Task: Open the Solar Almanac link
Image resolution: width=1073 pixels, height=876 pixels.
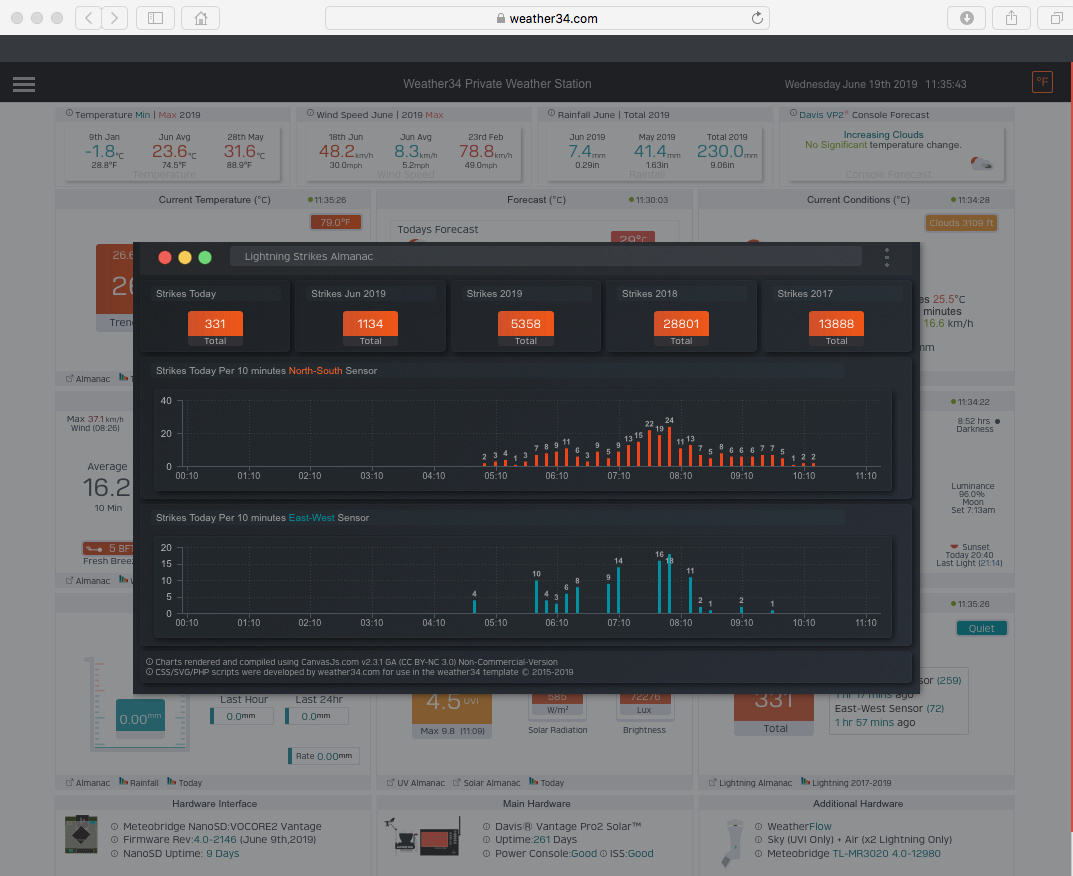Action: pos(487,783)
